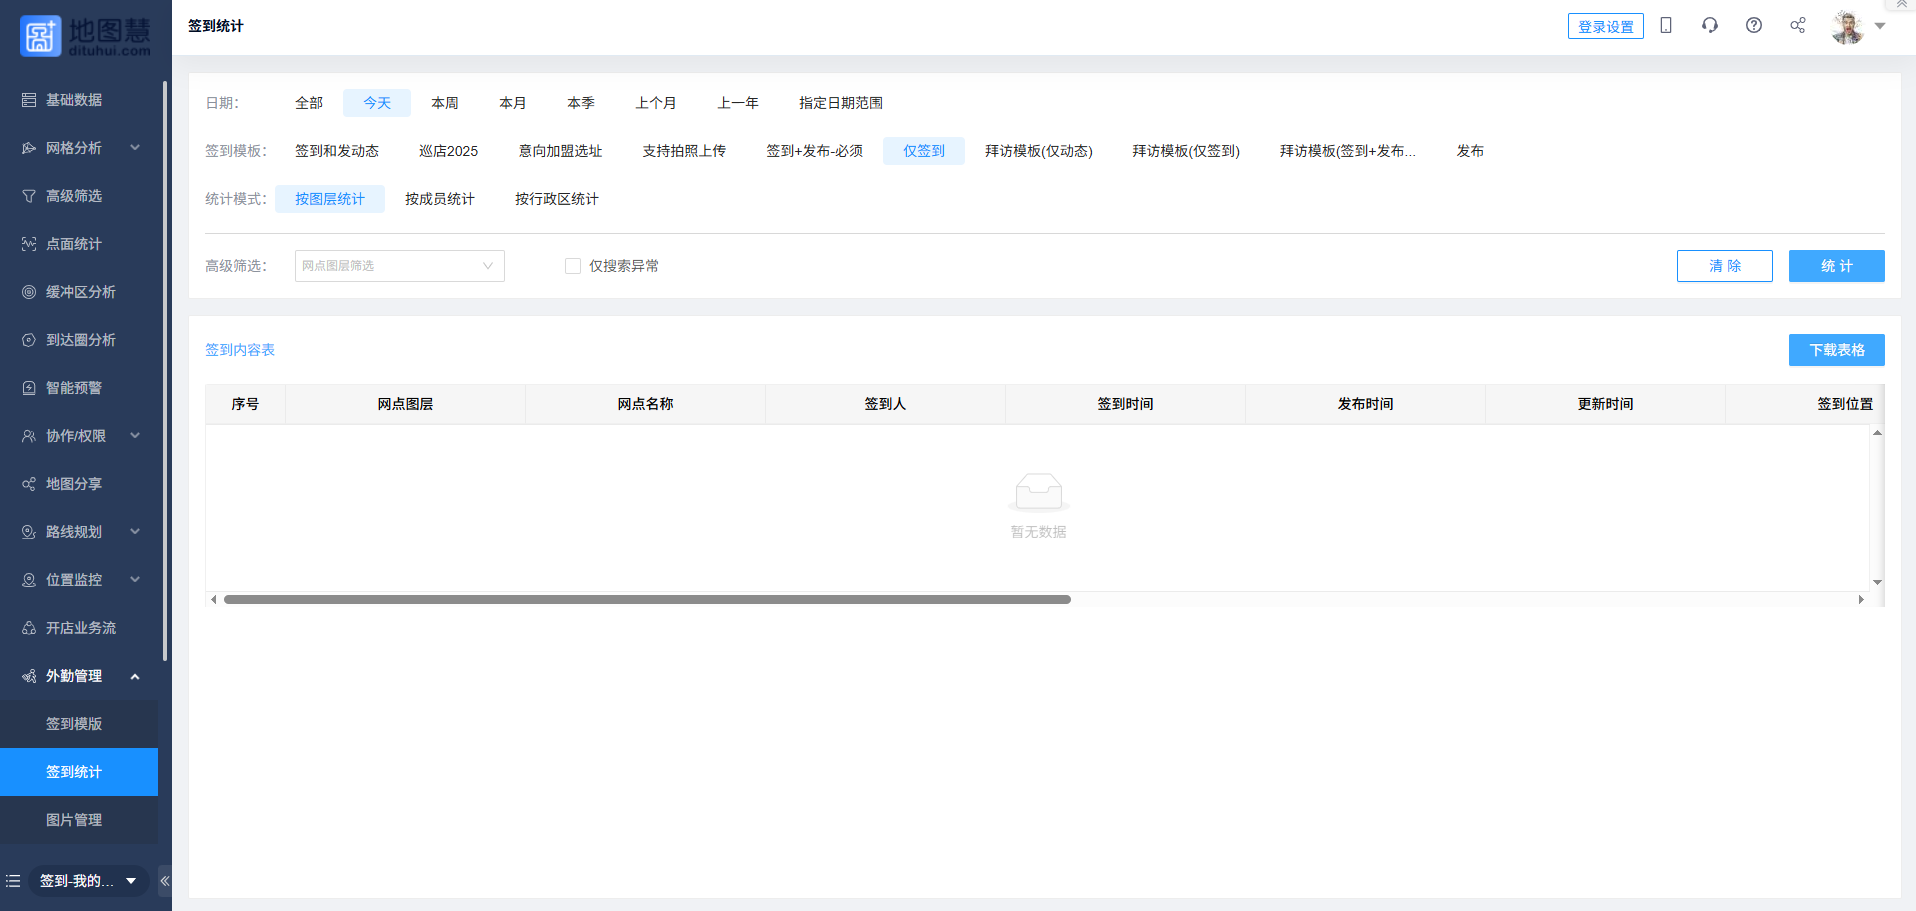Click the table horizontal scrollbar
The image size is (1916, 911).
[x=647, y=600]
